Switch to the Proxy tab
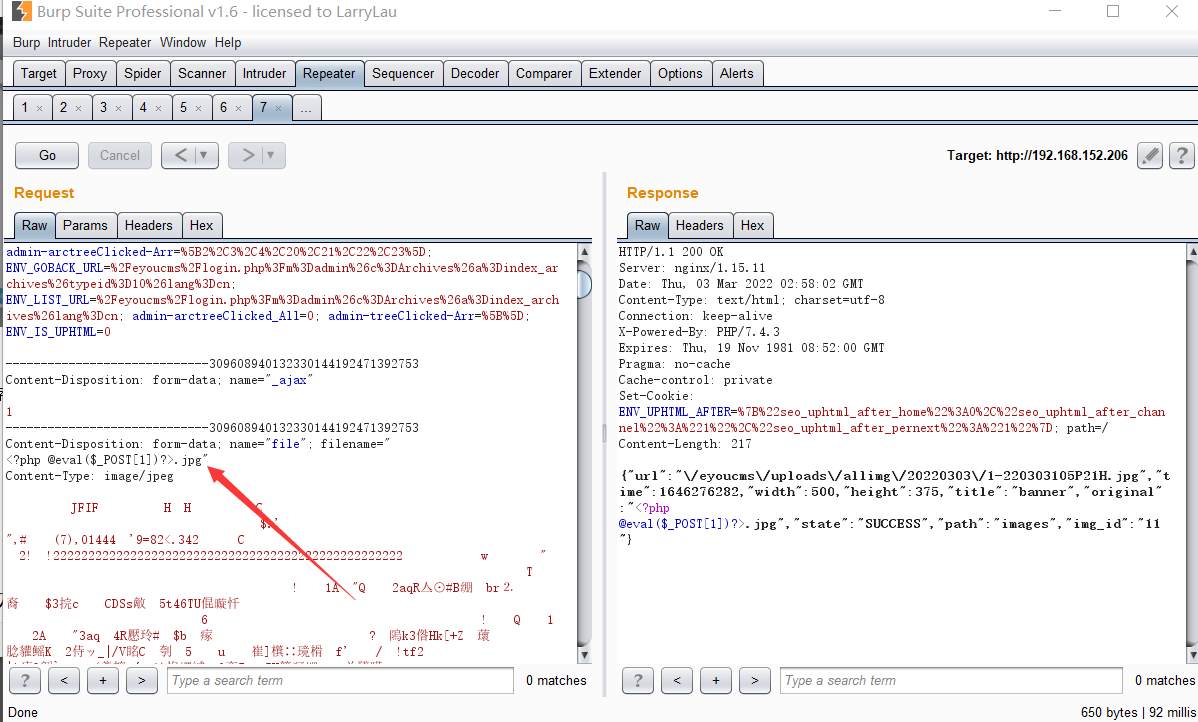 90,73
